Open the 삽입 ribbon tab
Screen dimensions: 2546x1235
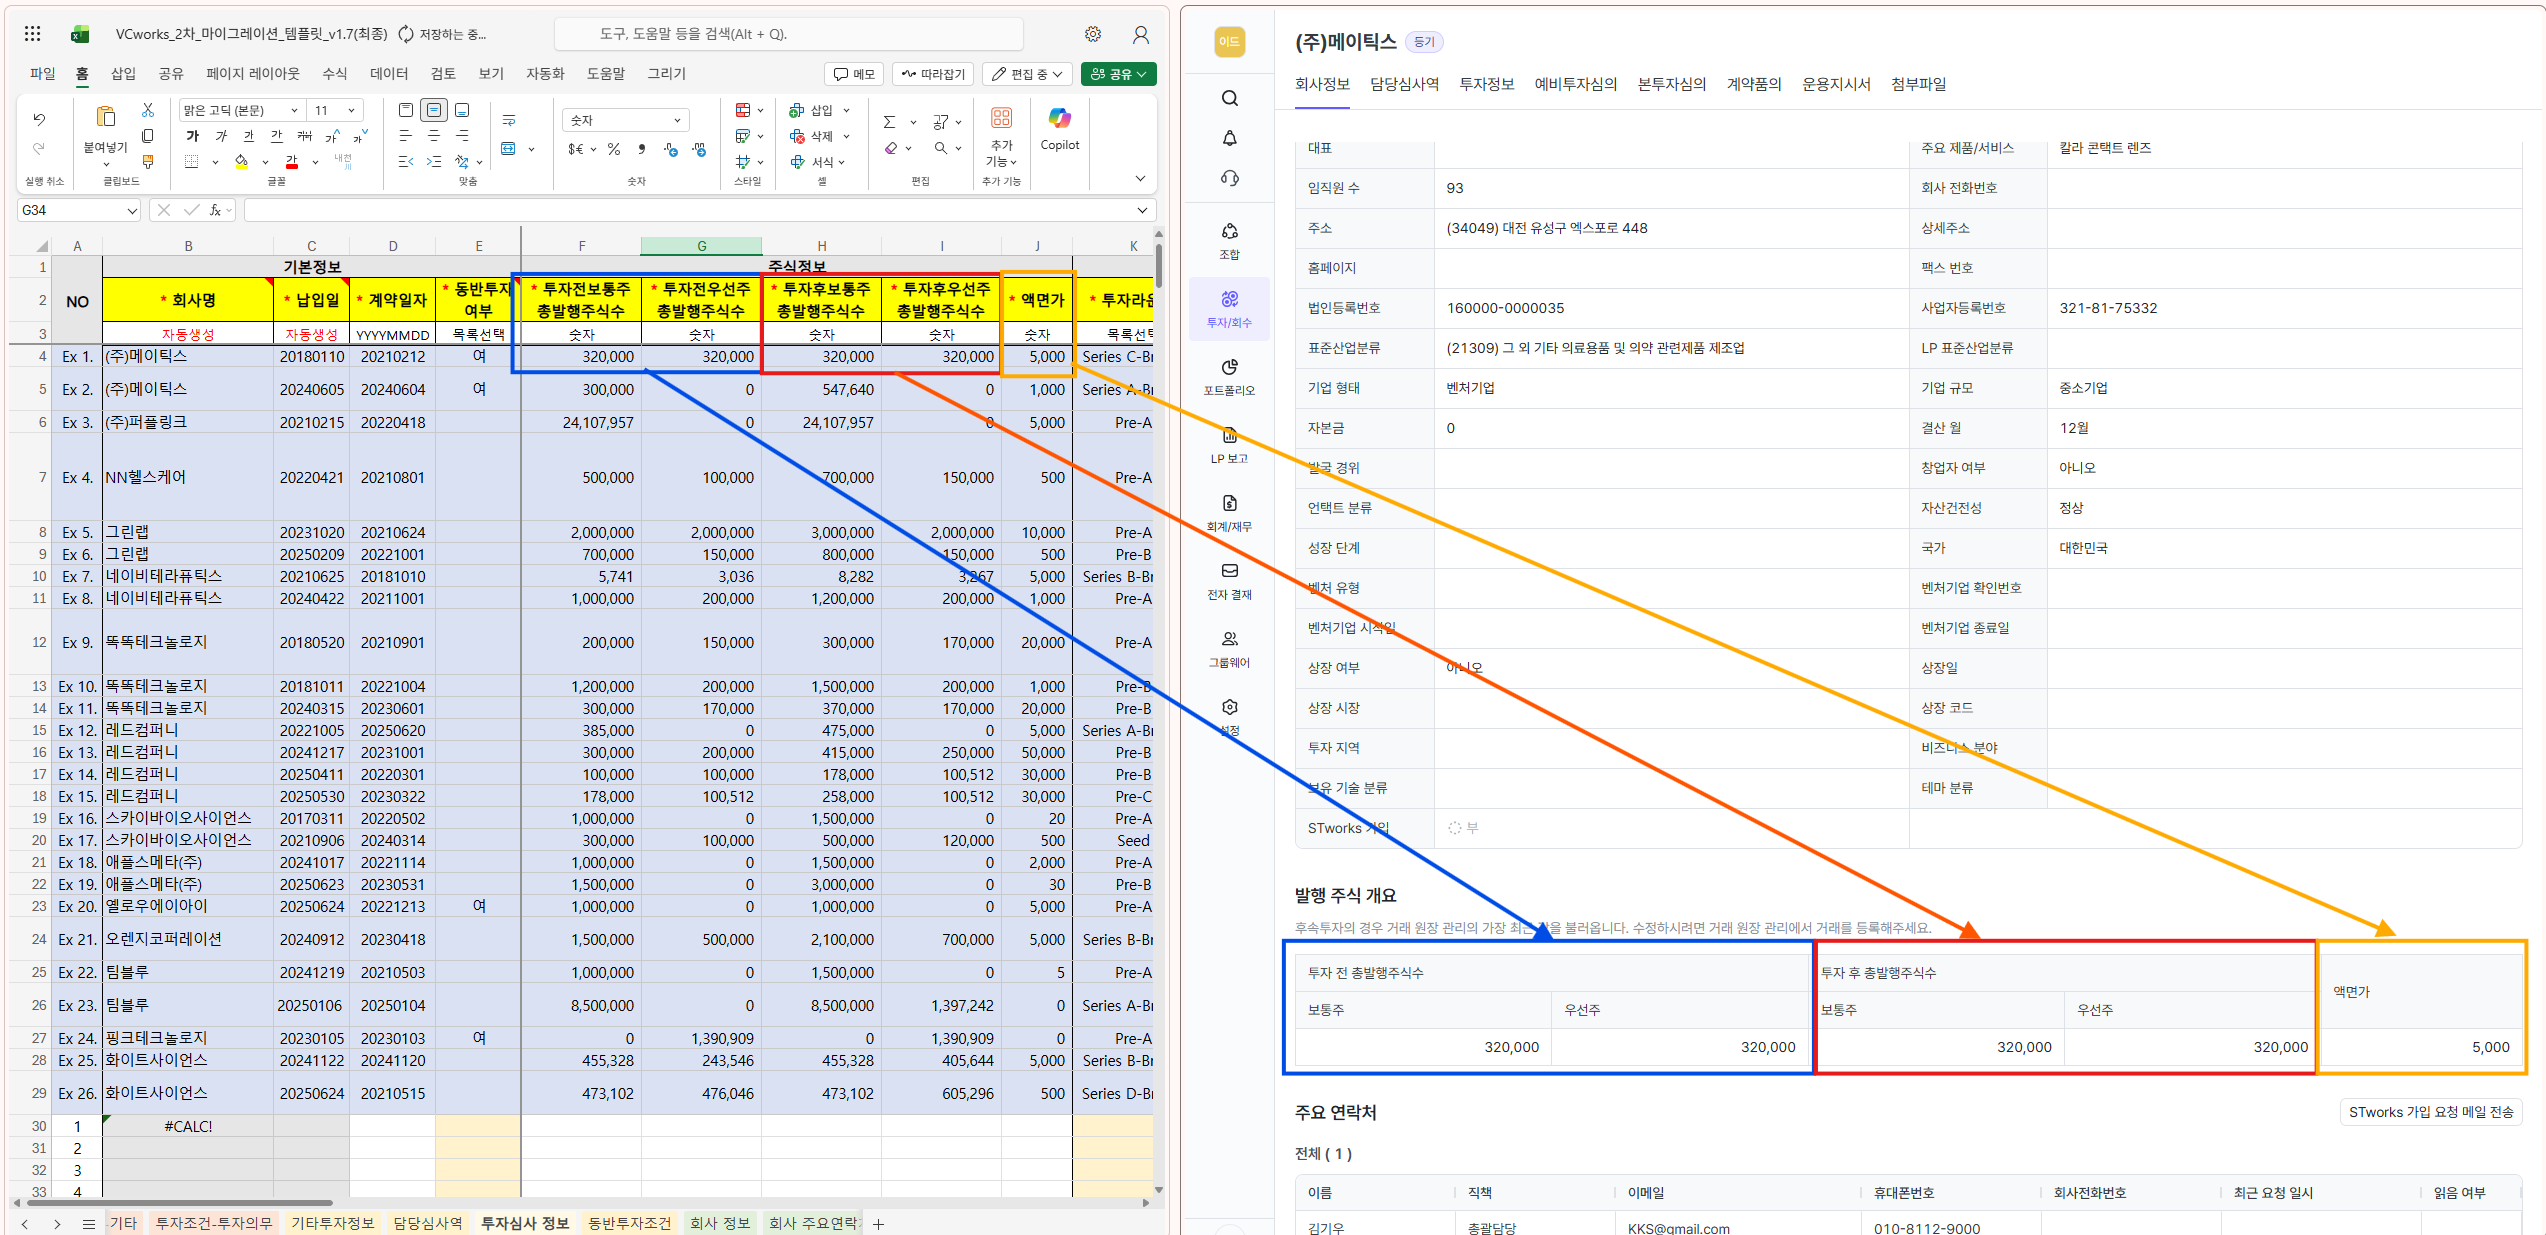123,74
